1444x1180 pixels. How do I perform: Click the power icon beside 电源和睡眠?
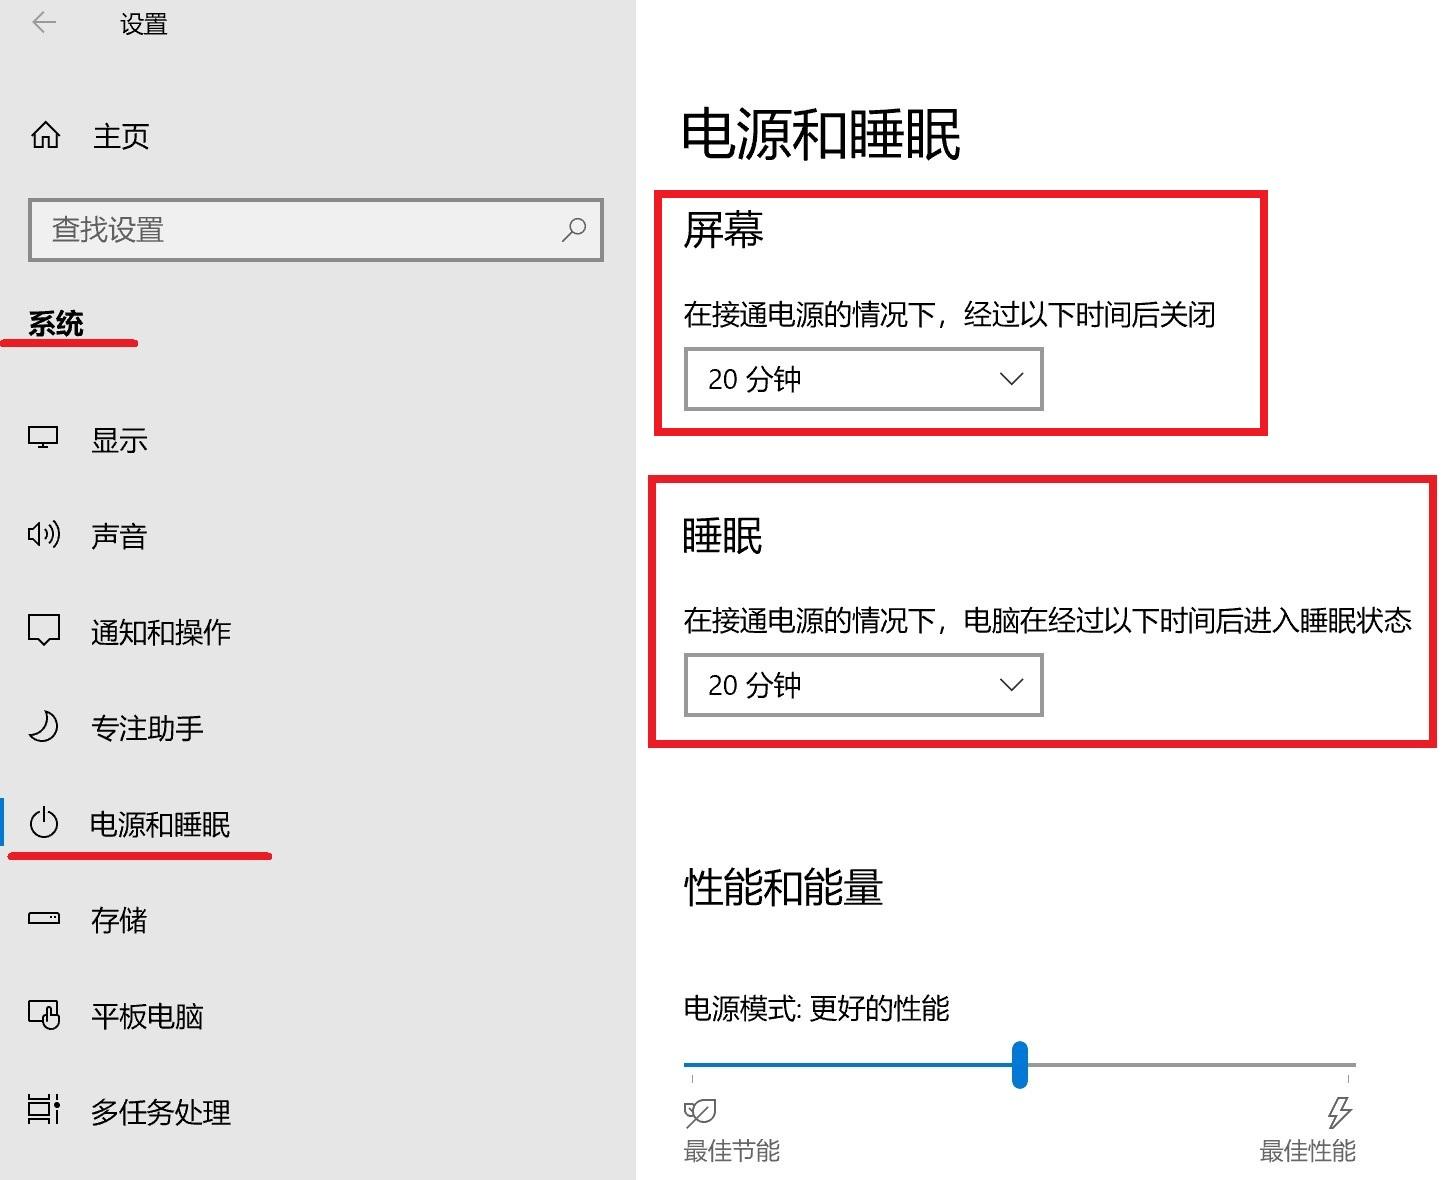click(x=44, y=823)
